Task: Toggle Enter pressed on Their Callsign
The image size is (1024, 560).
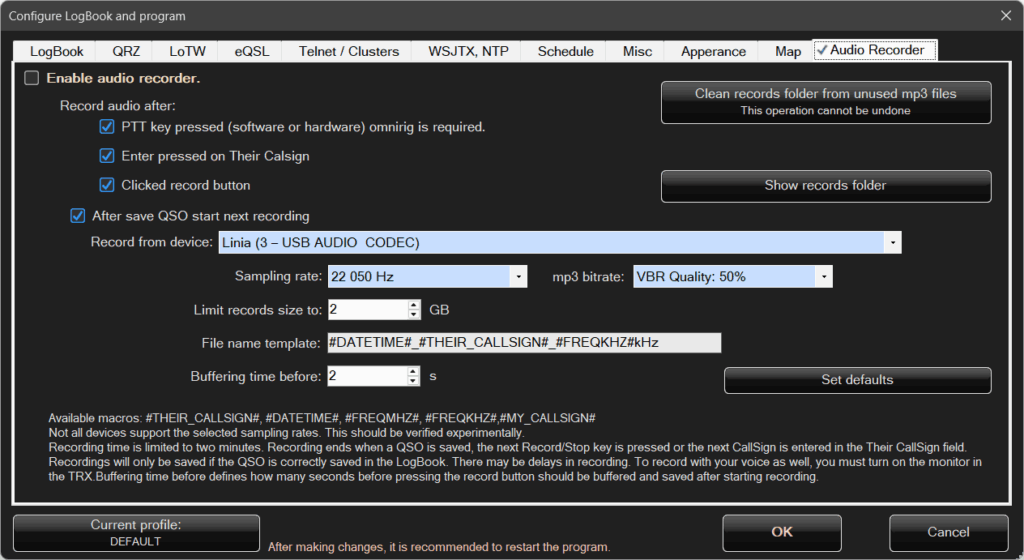Action: (107, 156)
